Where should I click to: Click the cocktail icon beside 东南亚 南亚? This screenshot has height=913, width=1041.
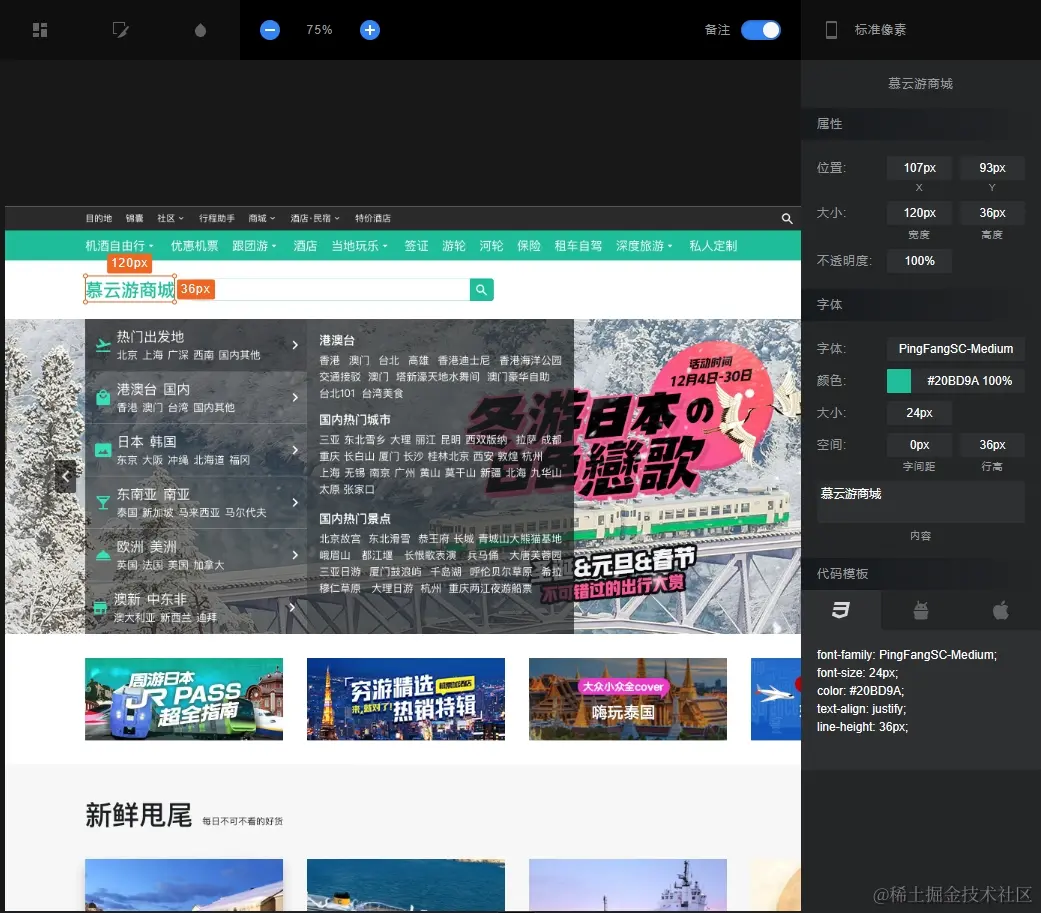103,503
